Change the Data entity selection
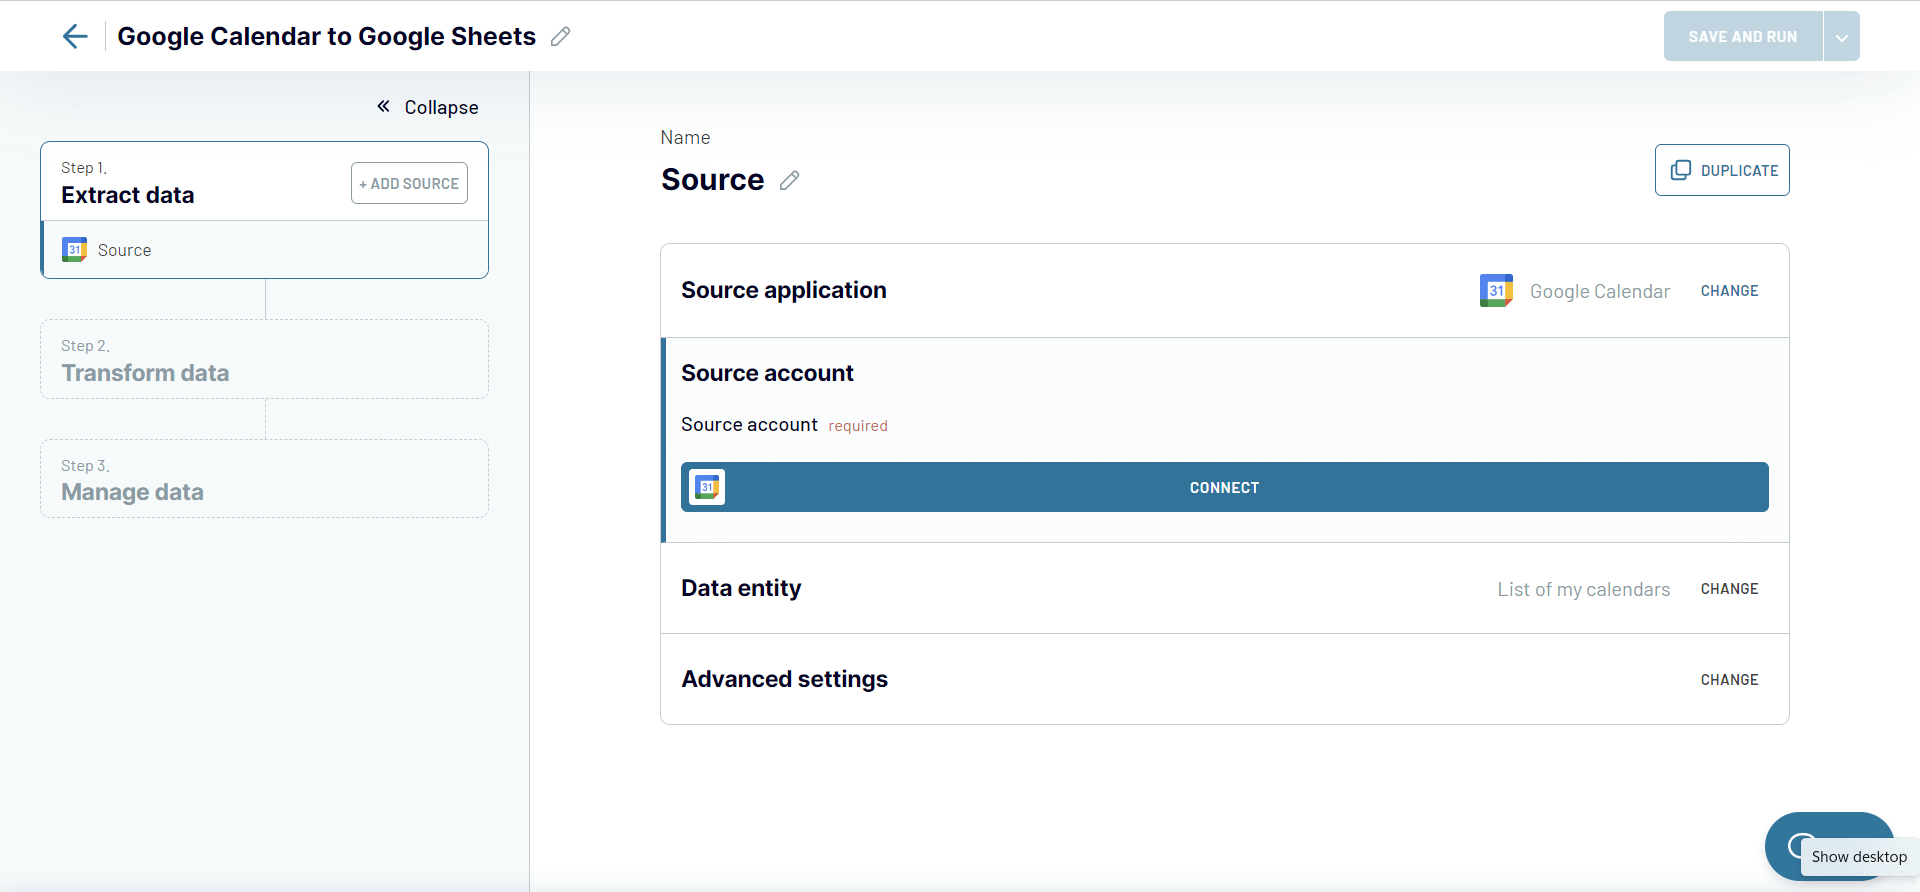Image resolution: width=1920 pixels, height=892 pixels. pos(1729,589)
